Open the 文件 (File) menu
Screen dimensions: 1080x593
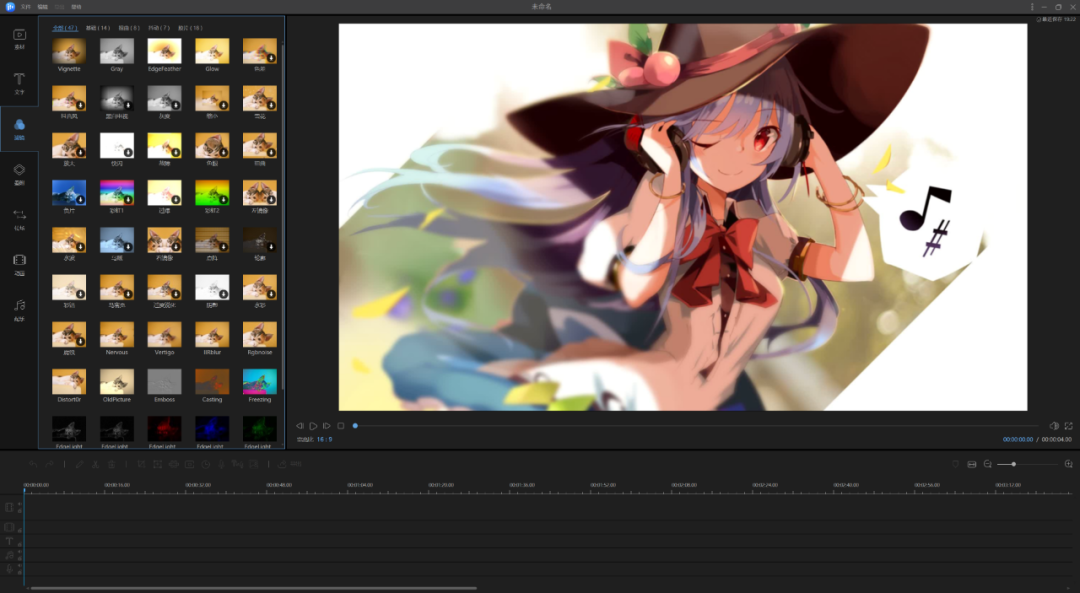(x=25, y=7)
